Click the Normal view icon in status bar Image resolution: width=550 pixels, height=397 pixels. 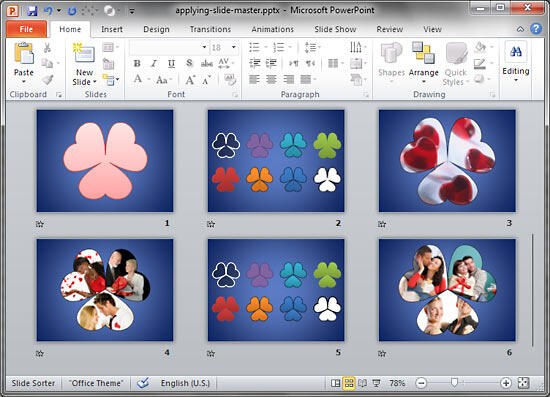335,383
